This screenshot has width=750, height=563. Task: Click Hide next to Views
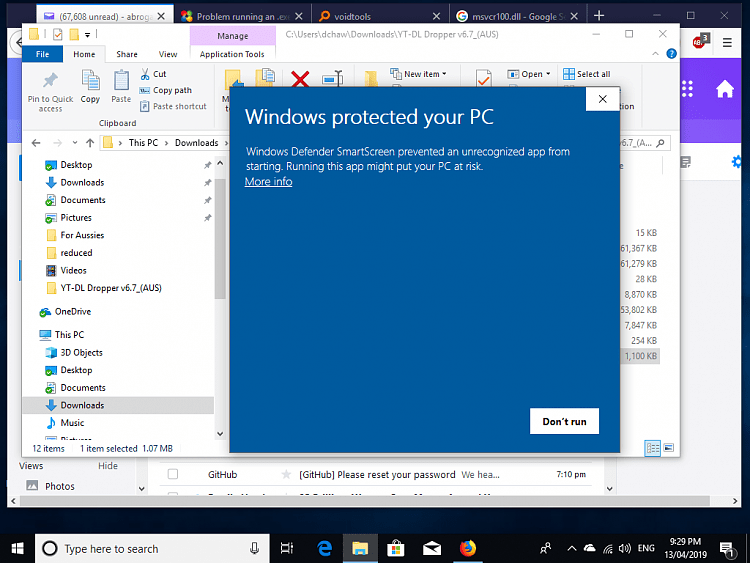coord(108,465)
